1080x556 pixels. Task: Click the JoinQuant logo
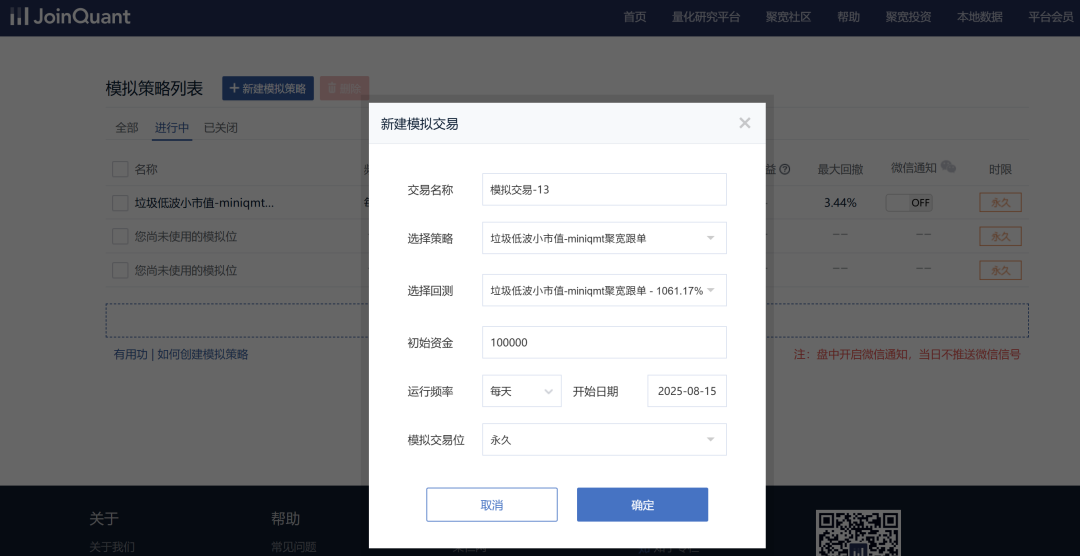click(70, 17)
